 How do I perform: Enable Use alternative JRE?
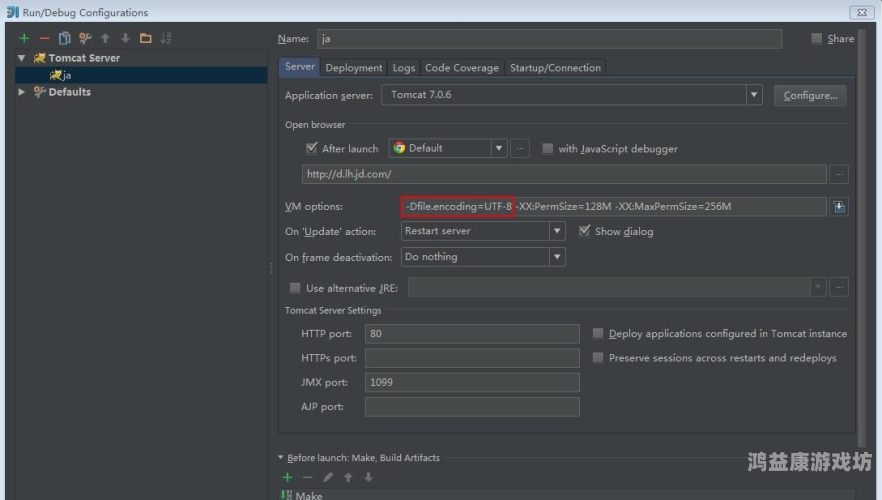[x=295, y=288]
